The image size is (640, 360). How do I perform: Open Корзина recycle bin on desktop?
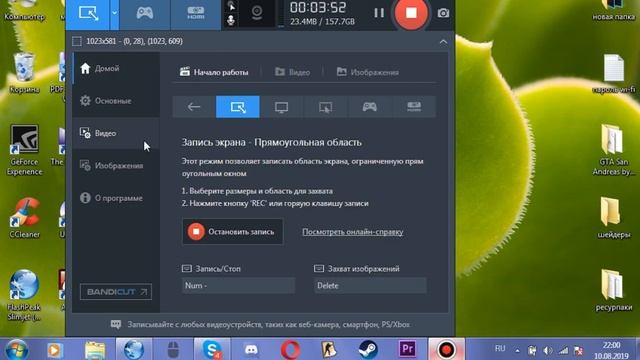tap(24, 73)
